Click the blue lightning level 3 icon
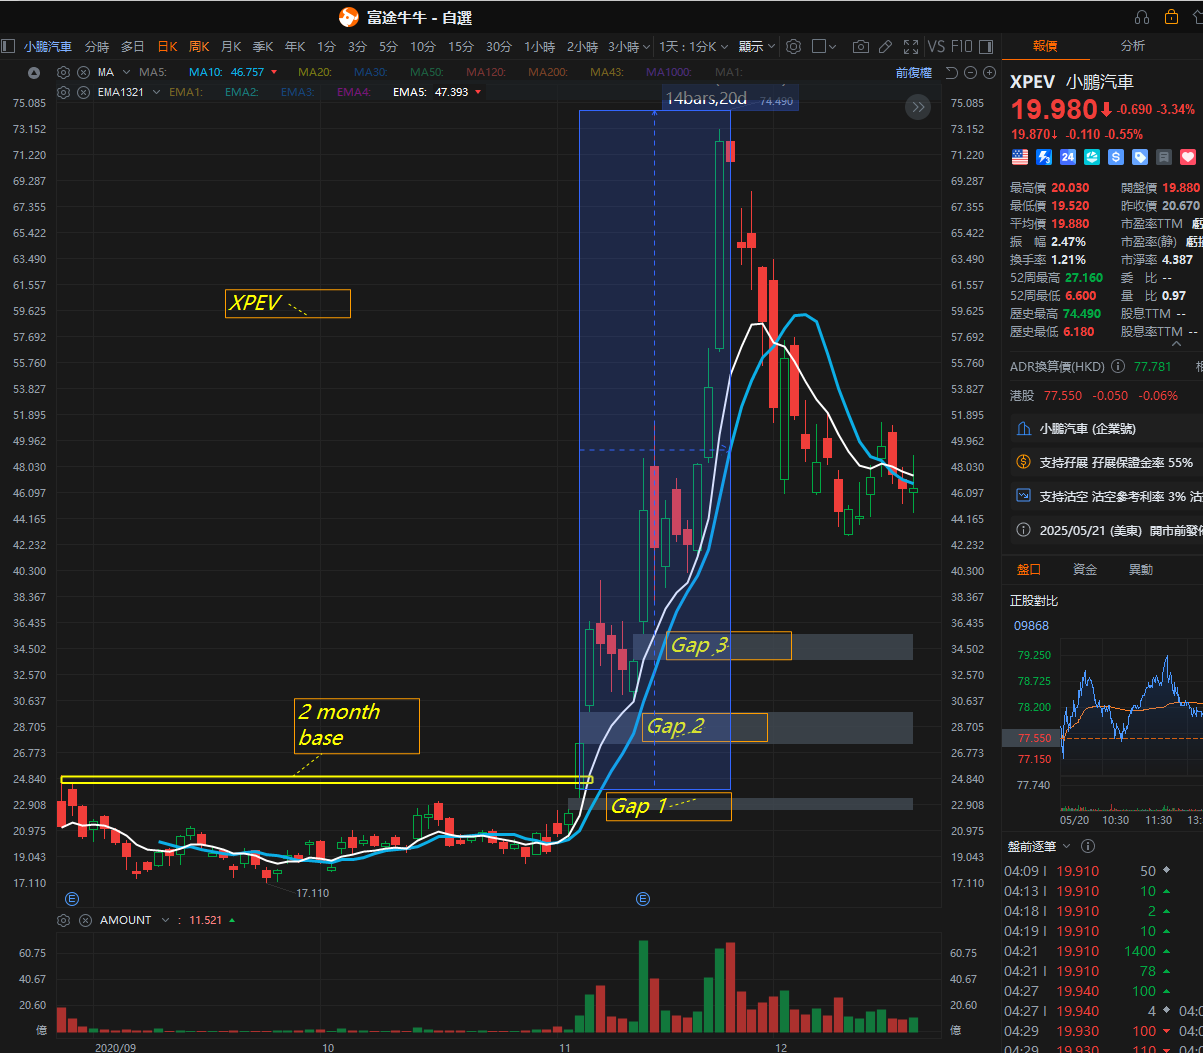1203x1053 pixels. [1043, 157]
